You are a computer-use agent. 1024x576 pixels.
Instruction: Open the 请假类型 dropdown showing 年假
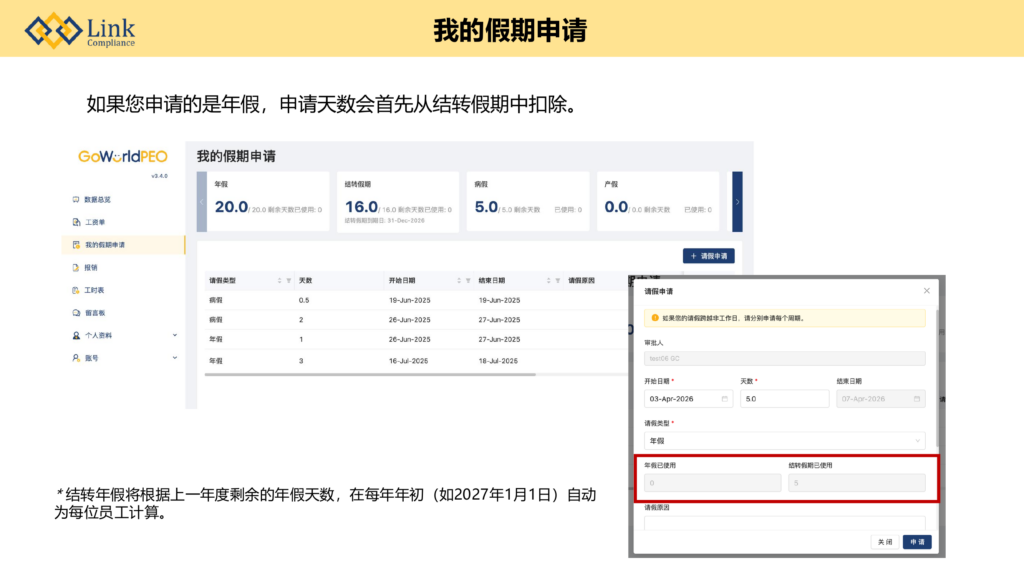[784, 440]
